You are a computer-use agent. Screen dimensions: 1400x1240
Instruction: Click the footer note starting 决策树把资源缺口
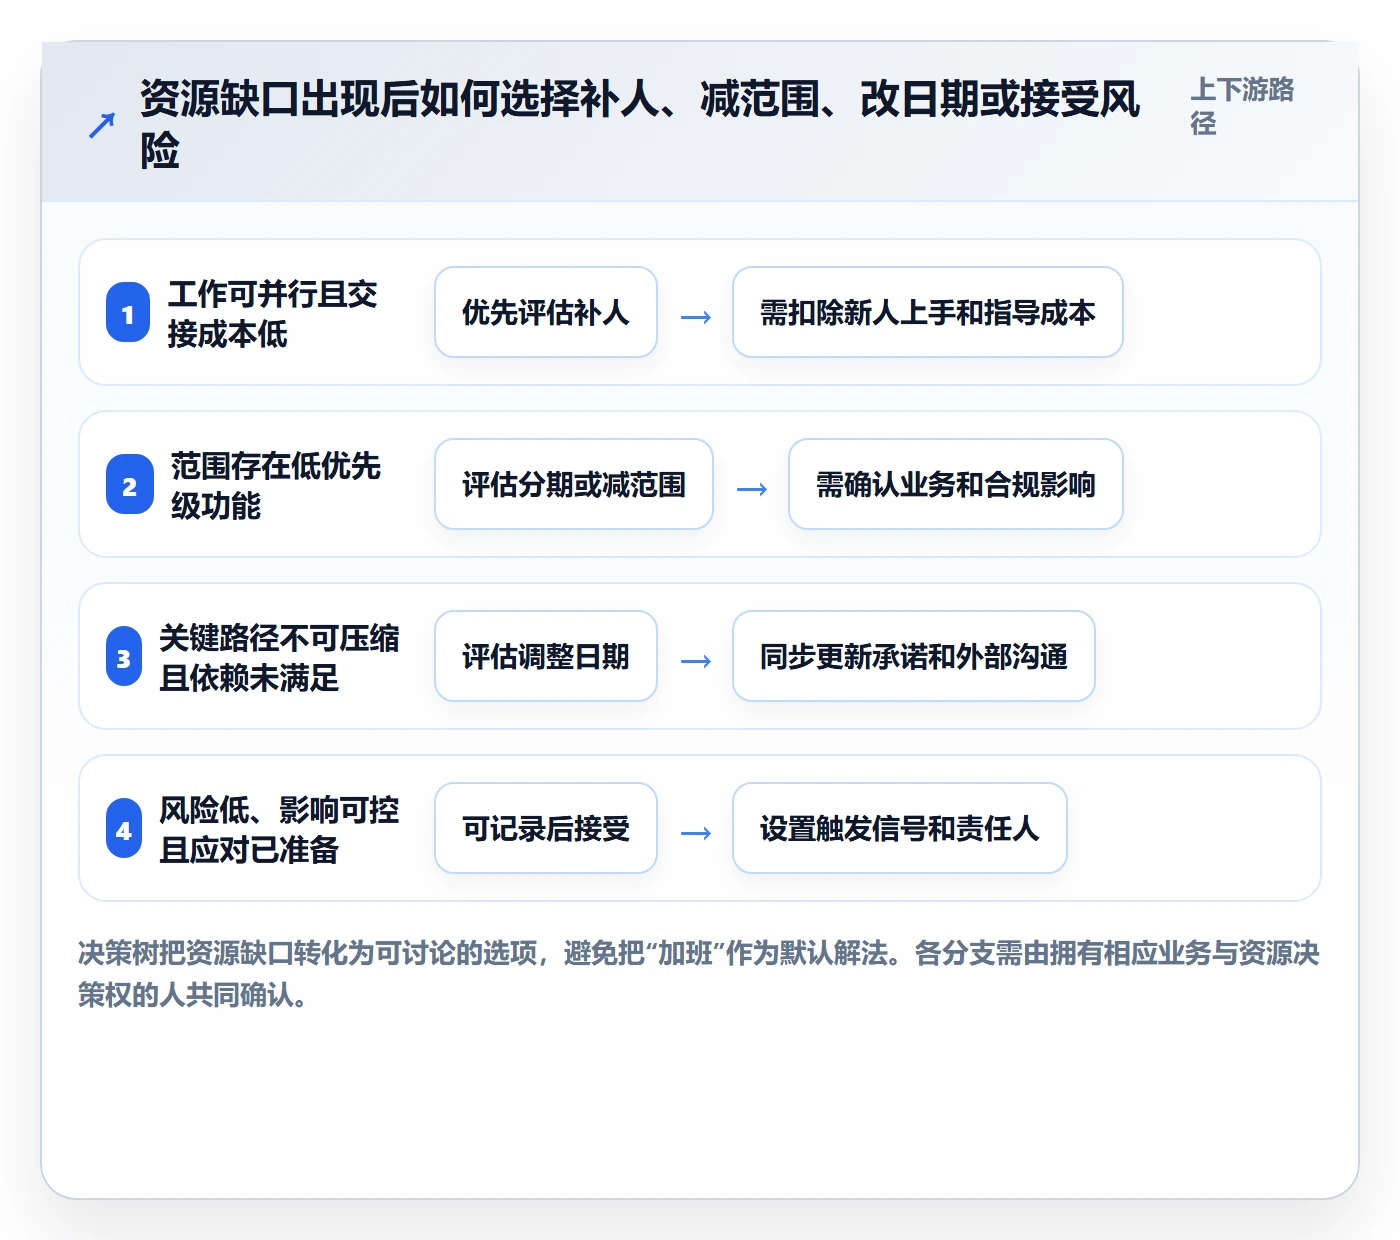click(699, 973)
